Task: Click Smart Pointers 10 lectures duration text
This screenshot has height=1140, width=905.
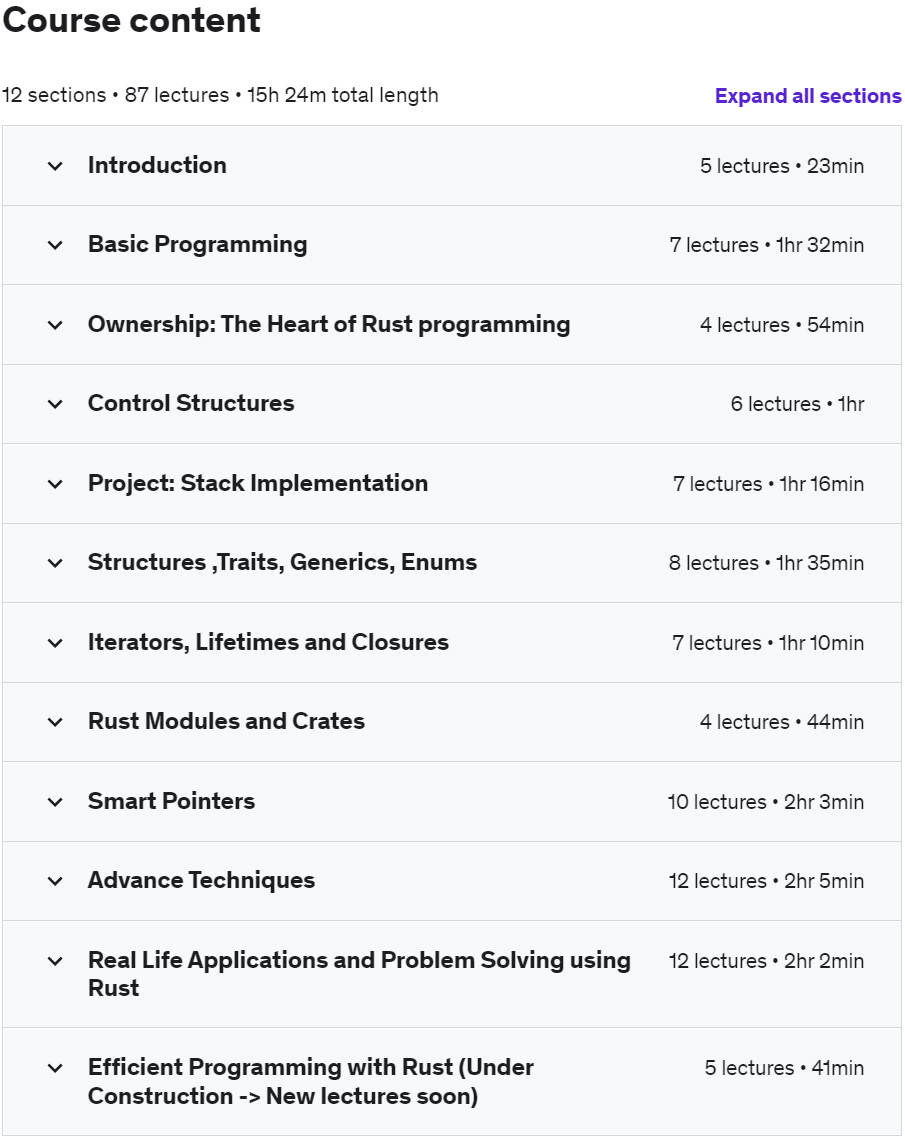Action: pos(765,802)
